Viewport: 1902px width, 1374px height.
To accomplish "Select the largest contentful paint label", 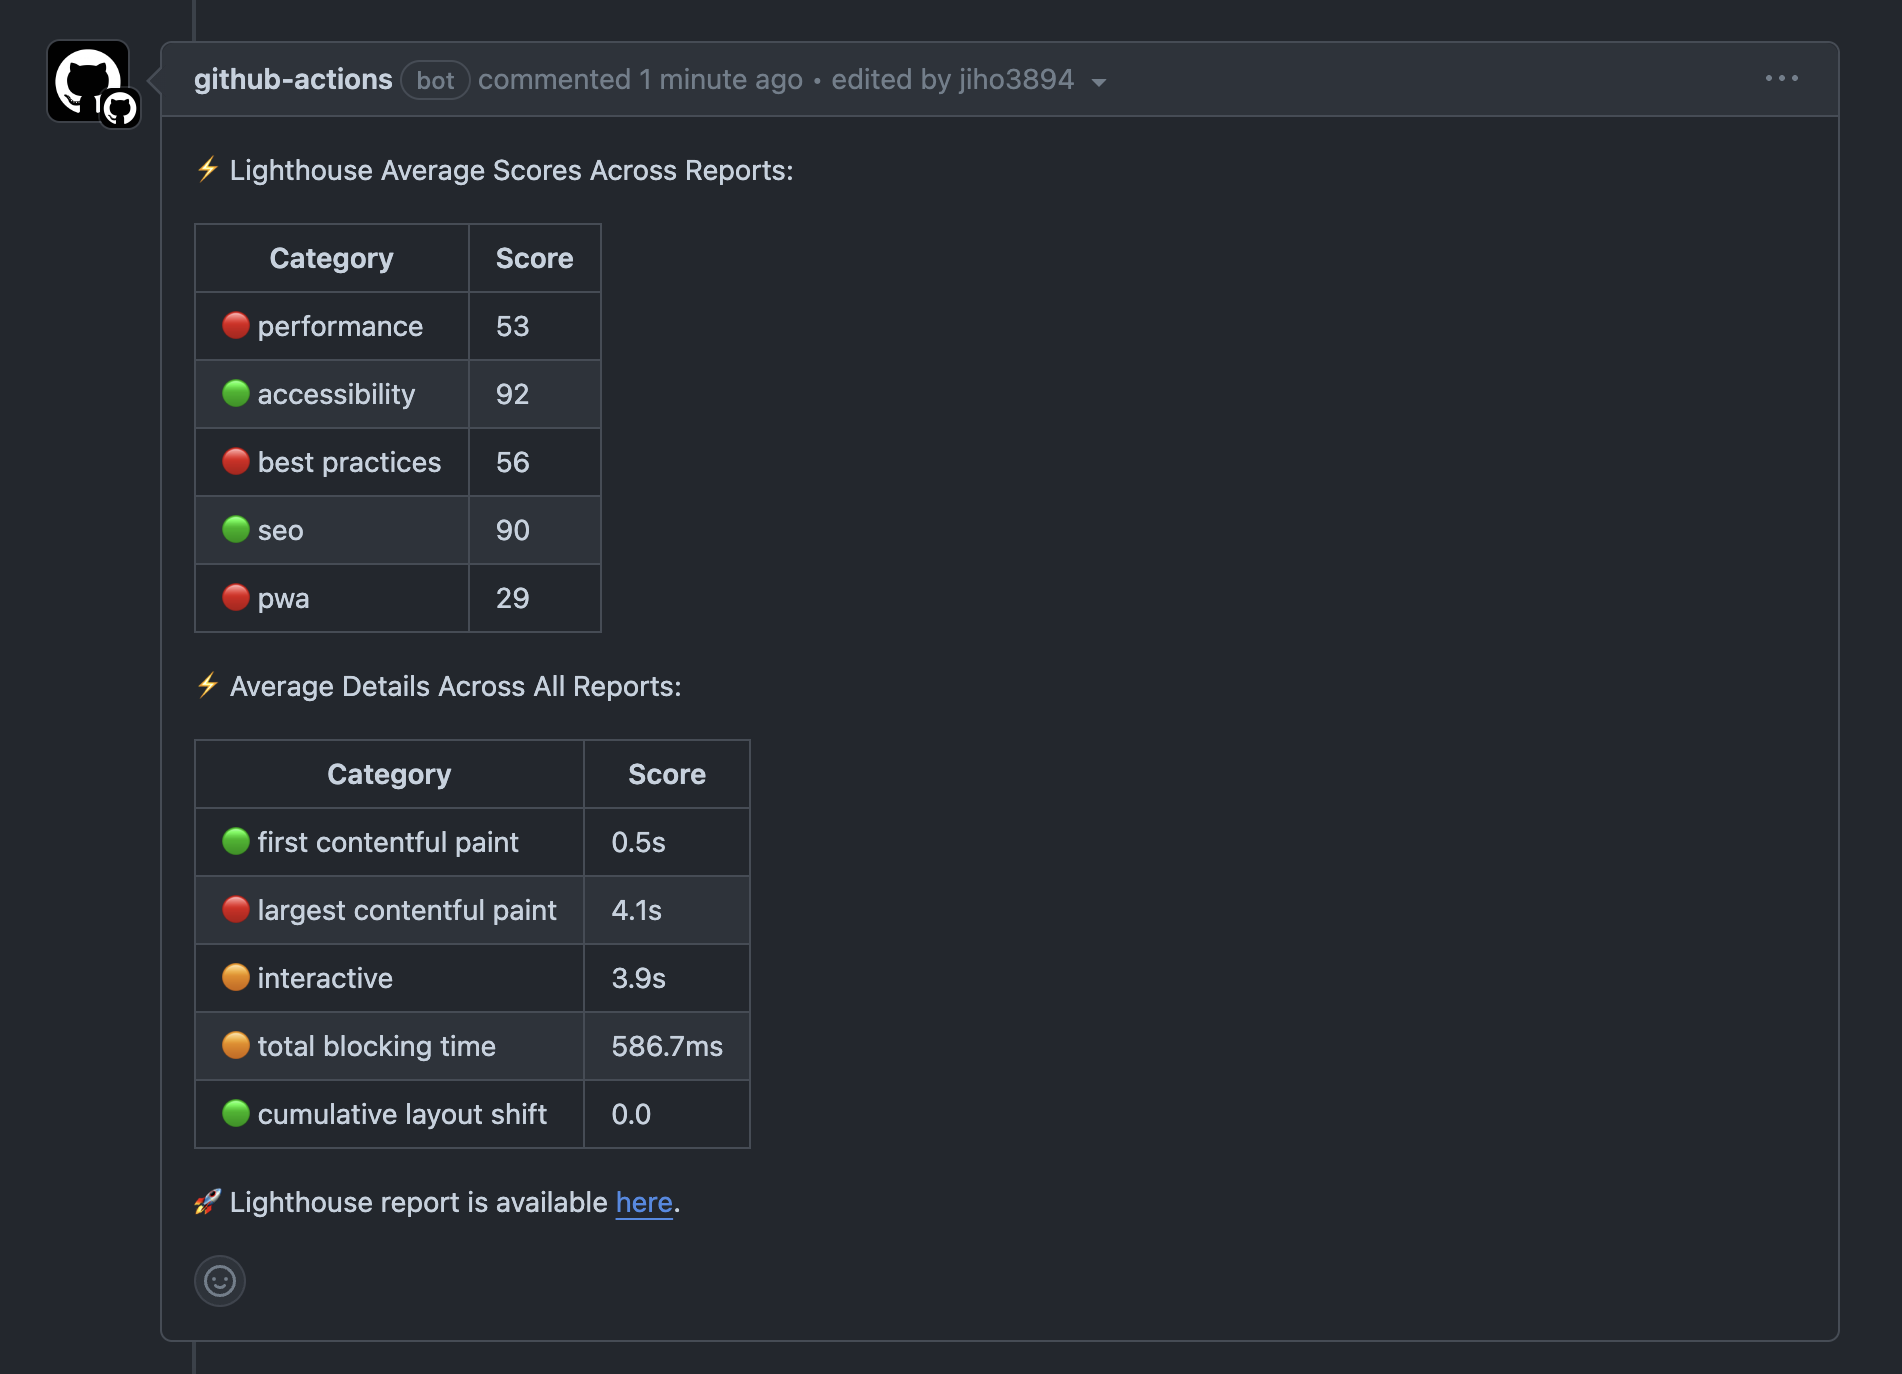I will click(407, 910).
